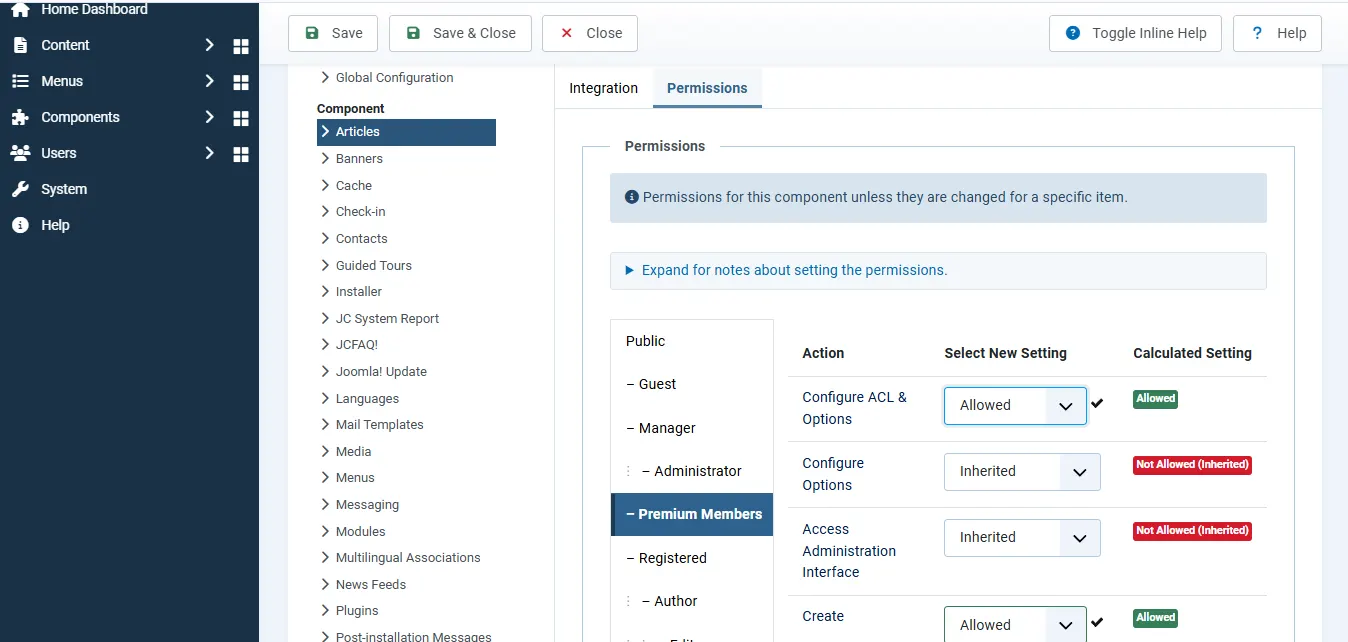Open the JCFAQ! component settings

(357, 345)
